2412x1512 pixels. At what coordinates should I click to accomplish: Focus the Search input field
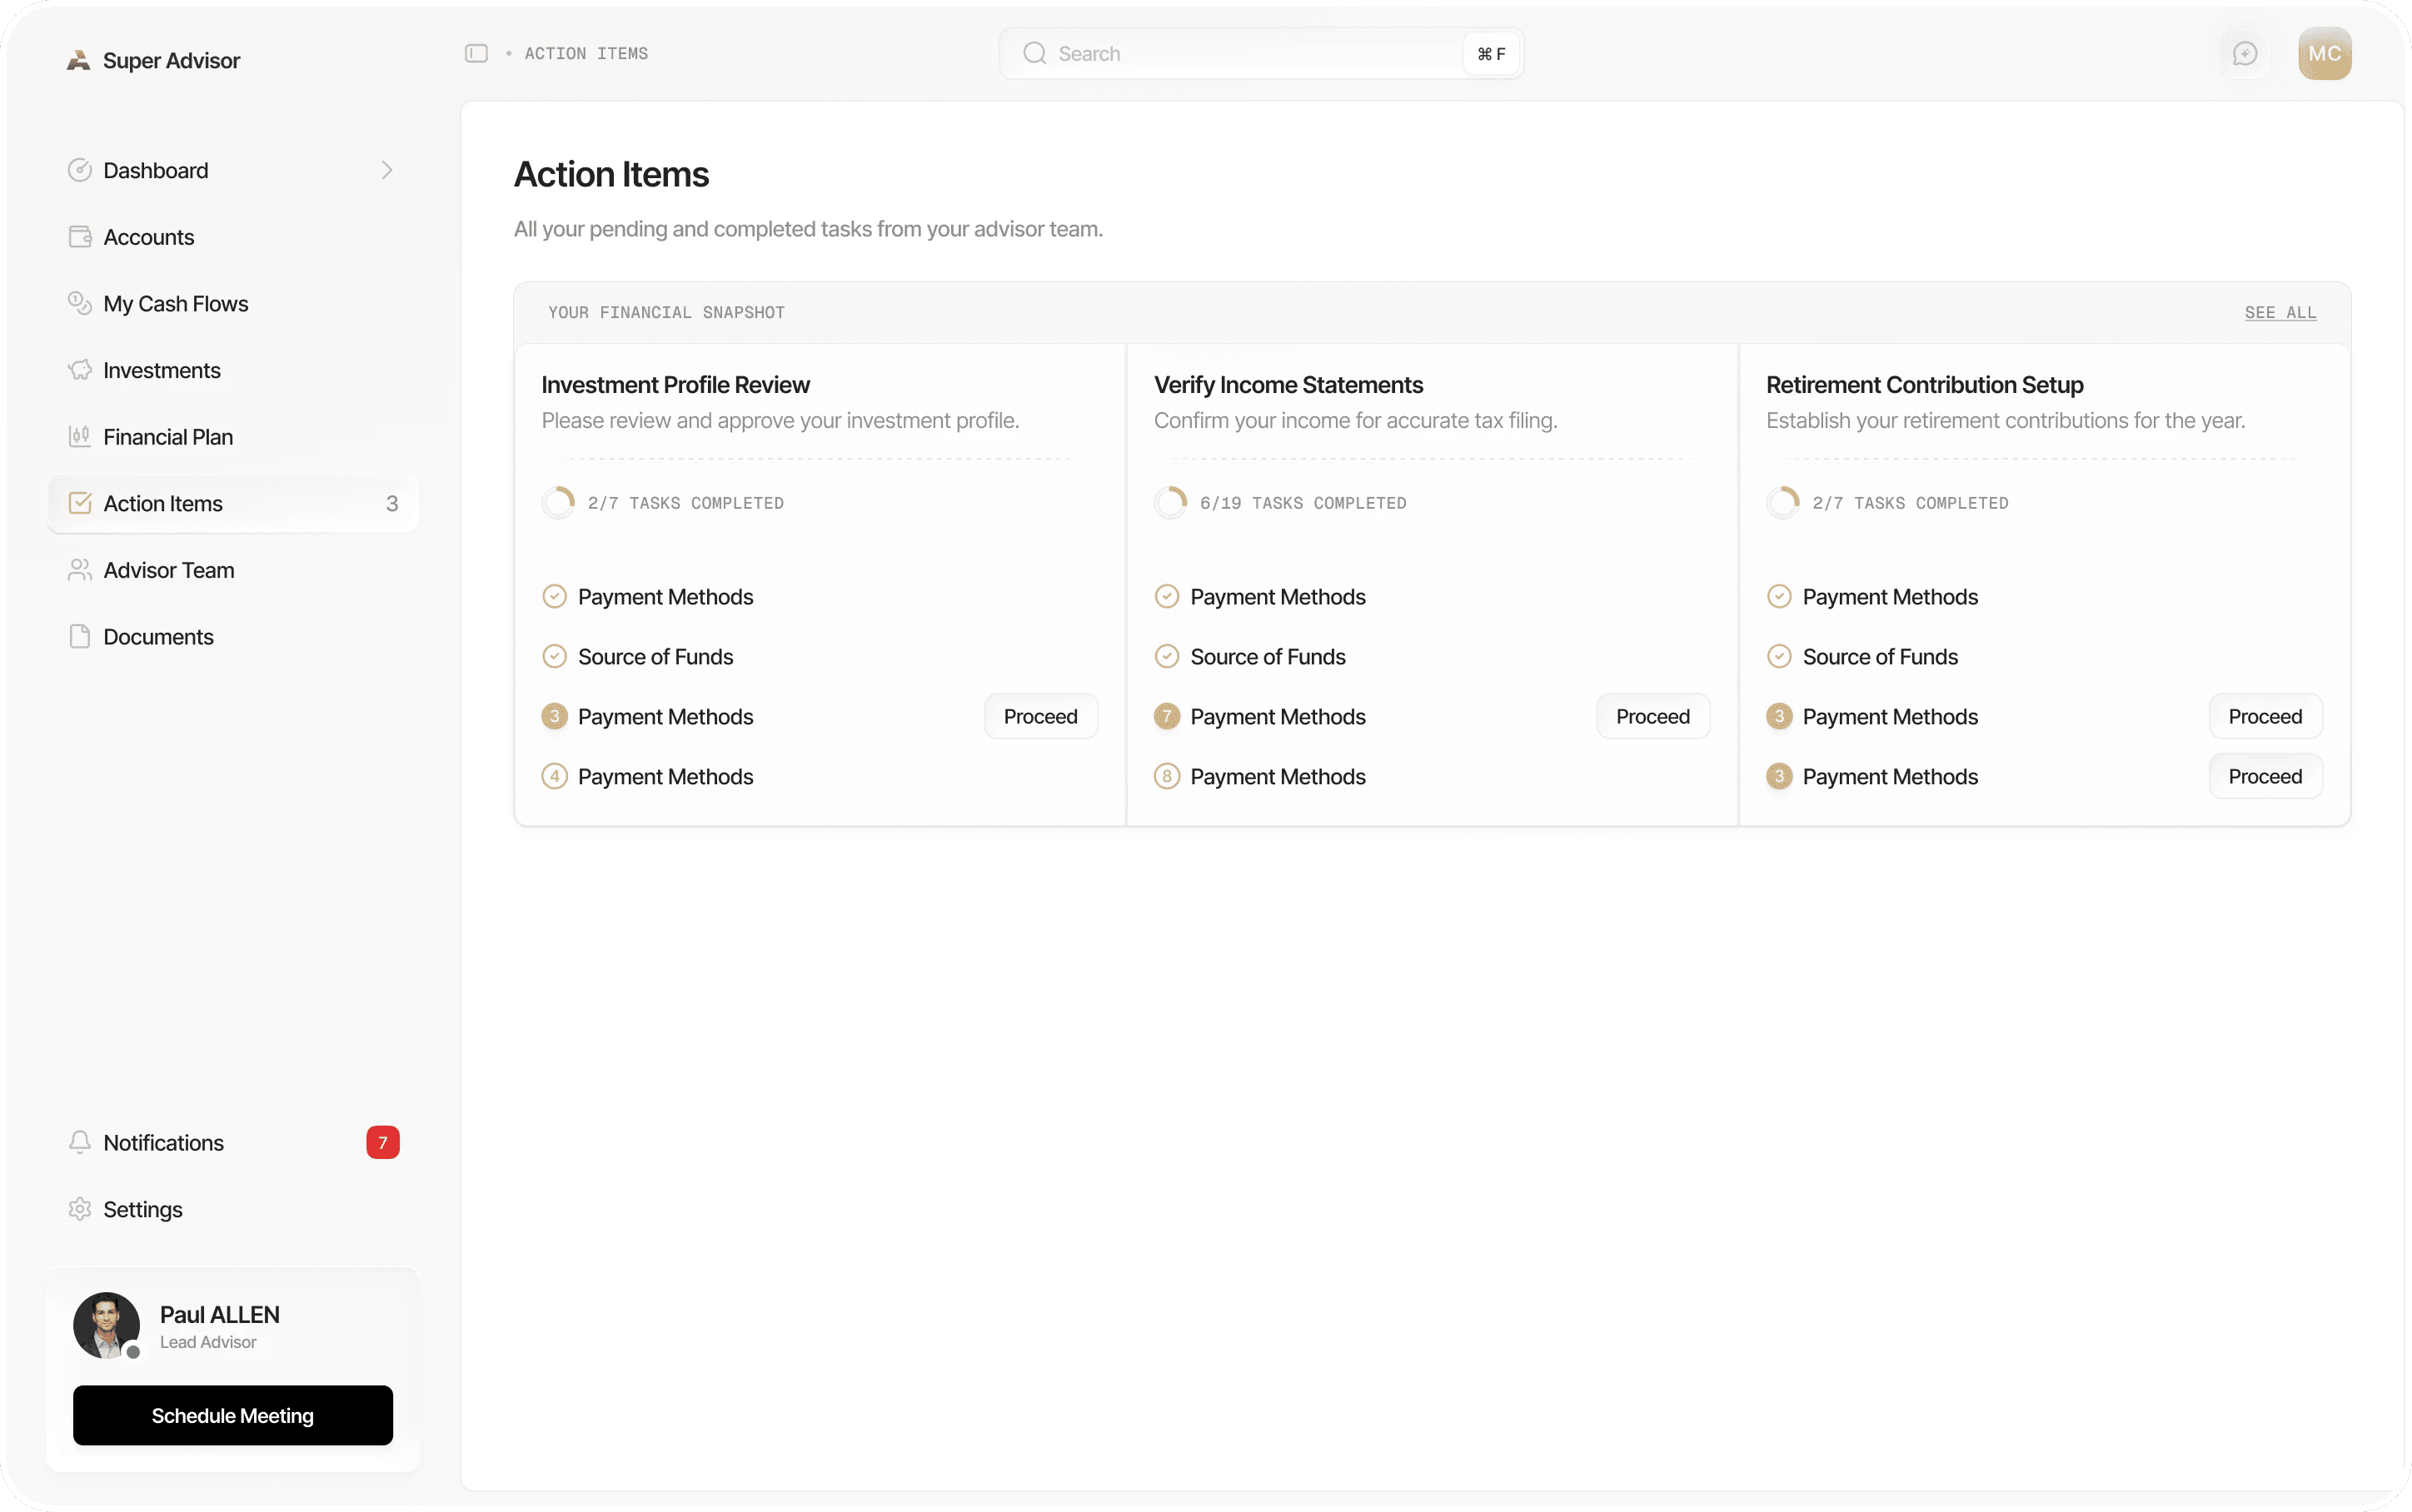click(x=1261, y=53)
